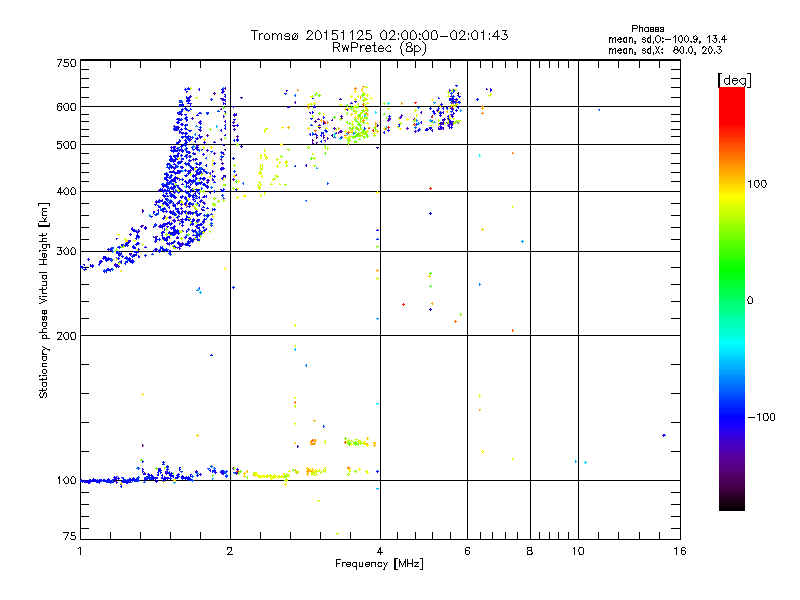
Task: Click the colorbar tick label '0'
Action: (x=750, y=300)
